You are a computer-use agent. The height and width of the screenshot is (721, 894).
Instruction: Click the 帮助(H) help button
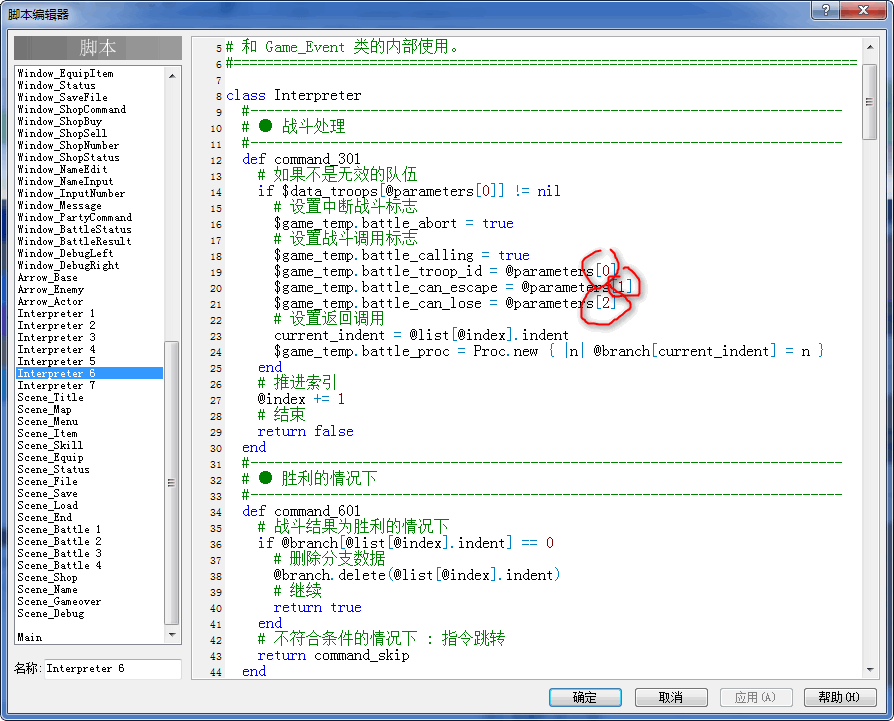[839, 697]
